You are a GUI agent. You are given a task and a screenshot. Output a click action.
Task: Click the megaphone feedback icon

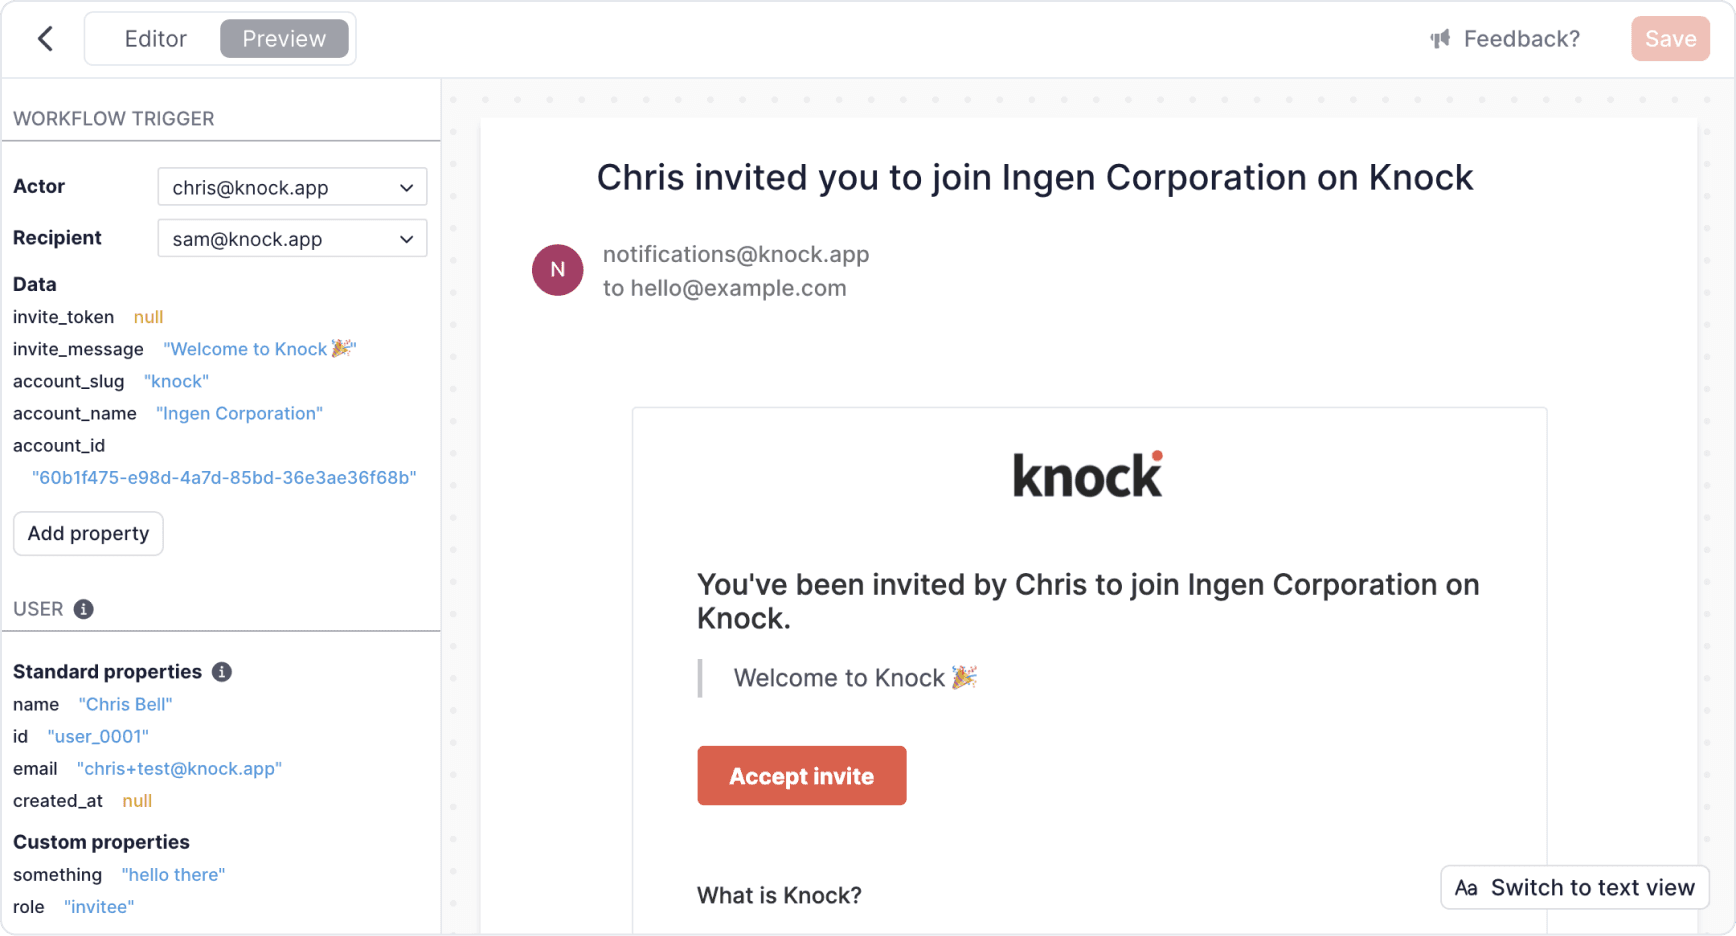pos(1440,39)
